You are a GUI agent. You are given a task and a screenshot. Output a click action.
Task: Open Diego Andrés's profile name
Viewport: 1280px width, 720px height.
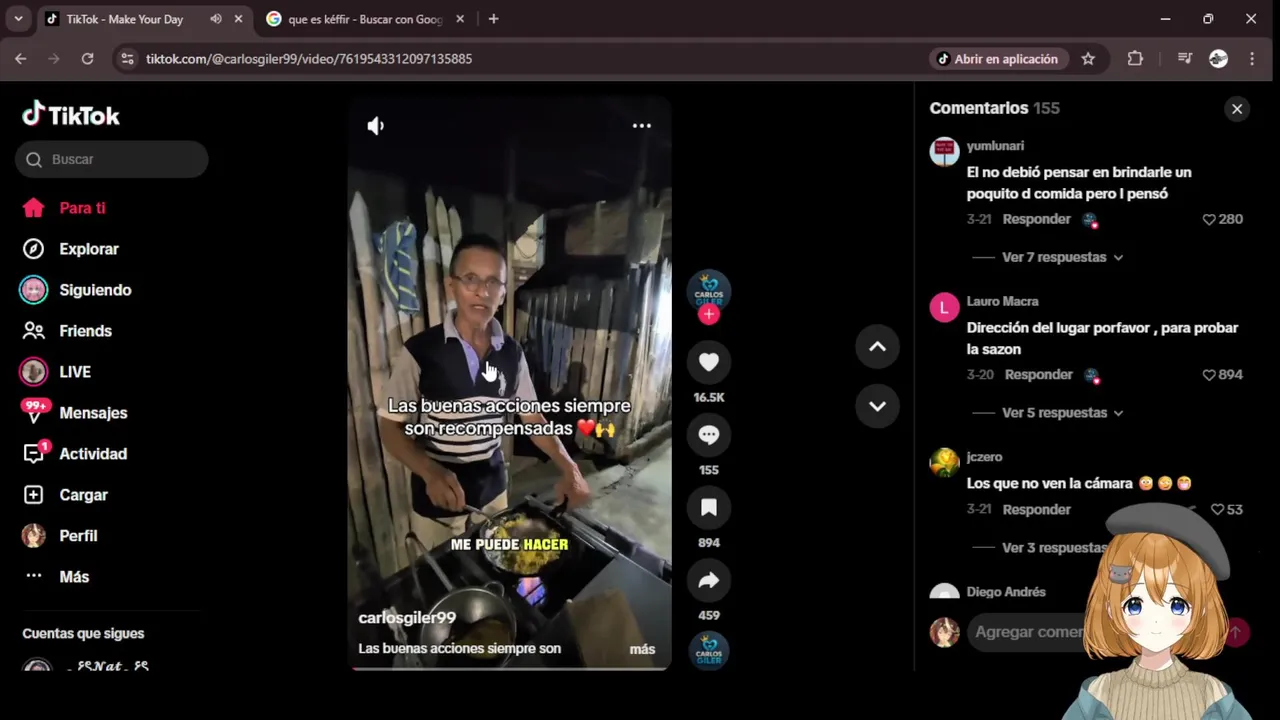coord(1006,592)
